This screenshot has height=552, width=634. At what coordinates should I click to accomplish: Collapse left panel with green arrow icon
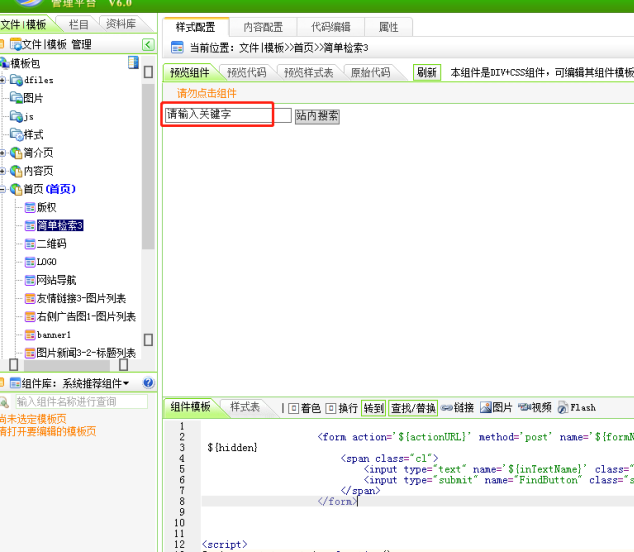point(148,45)
